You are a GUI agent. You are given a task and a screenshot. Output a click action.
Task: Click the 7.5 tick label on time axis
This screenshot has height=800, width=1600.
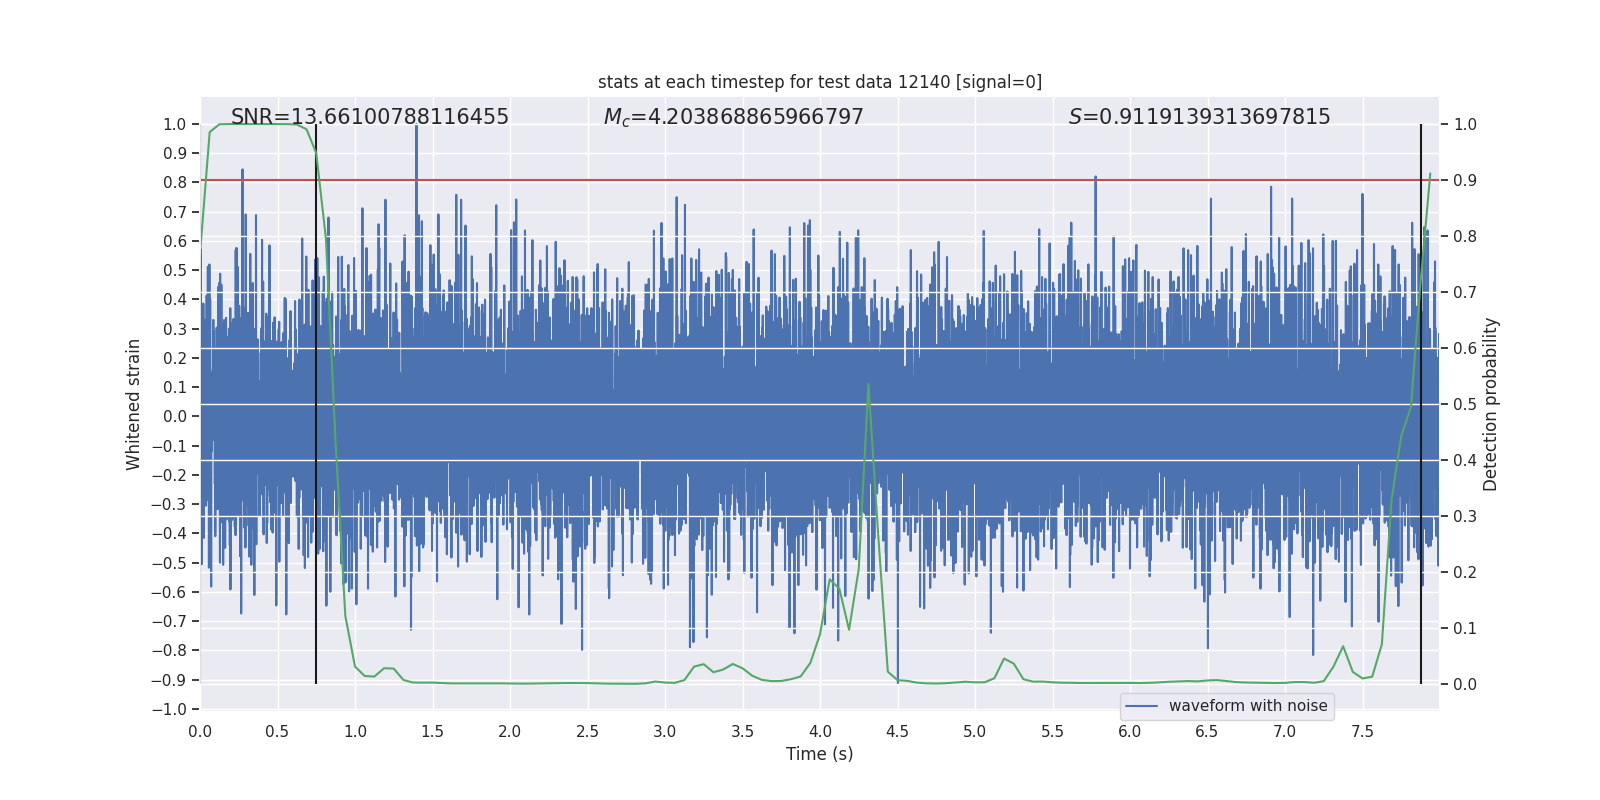(x=1362, y=731)
